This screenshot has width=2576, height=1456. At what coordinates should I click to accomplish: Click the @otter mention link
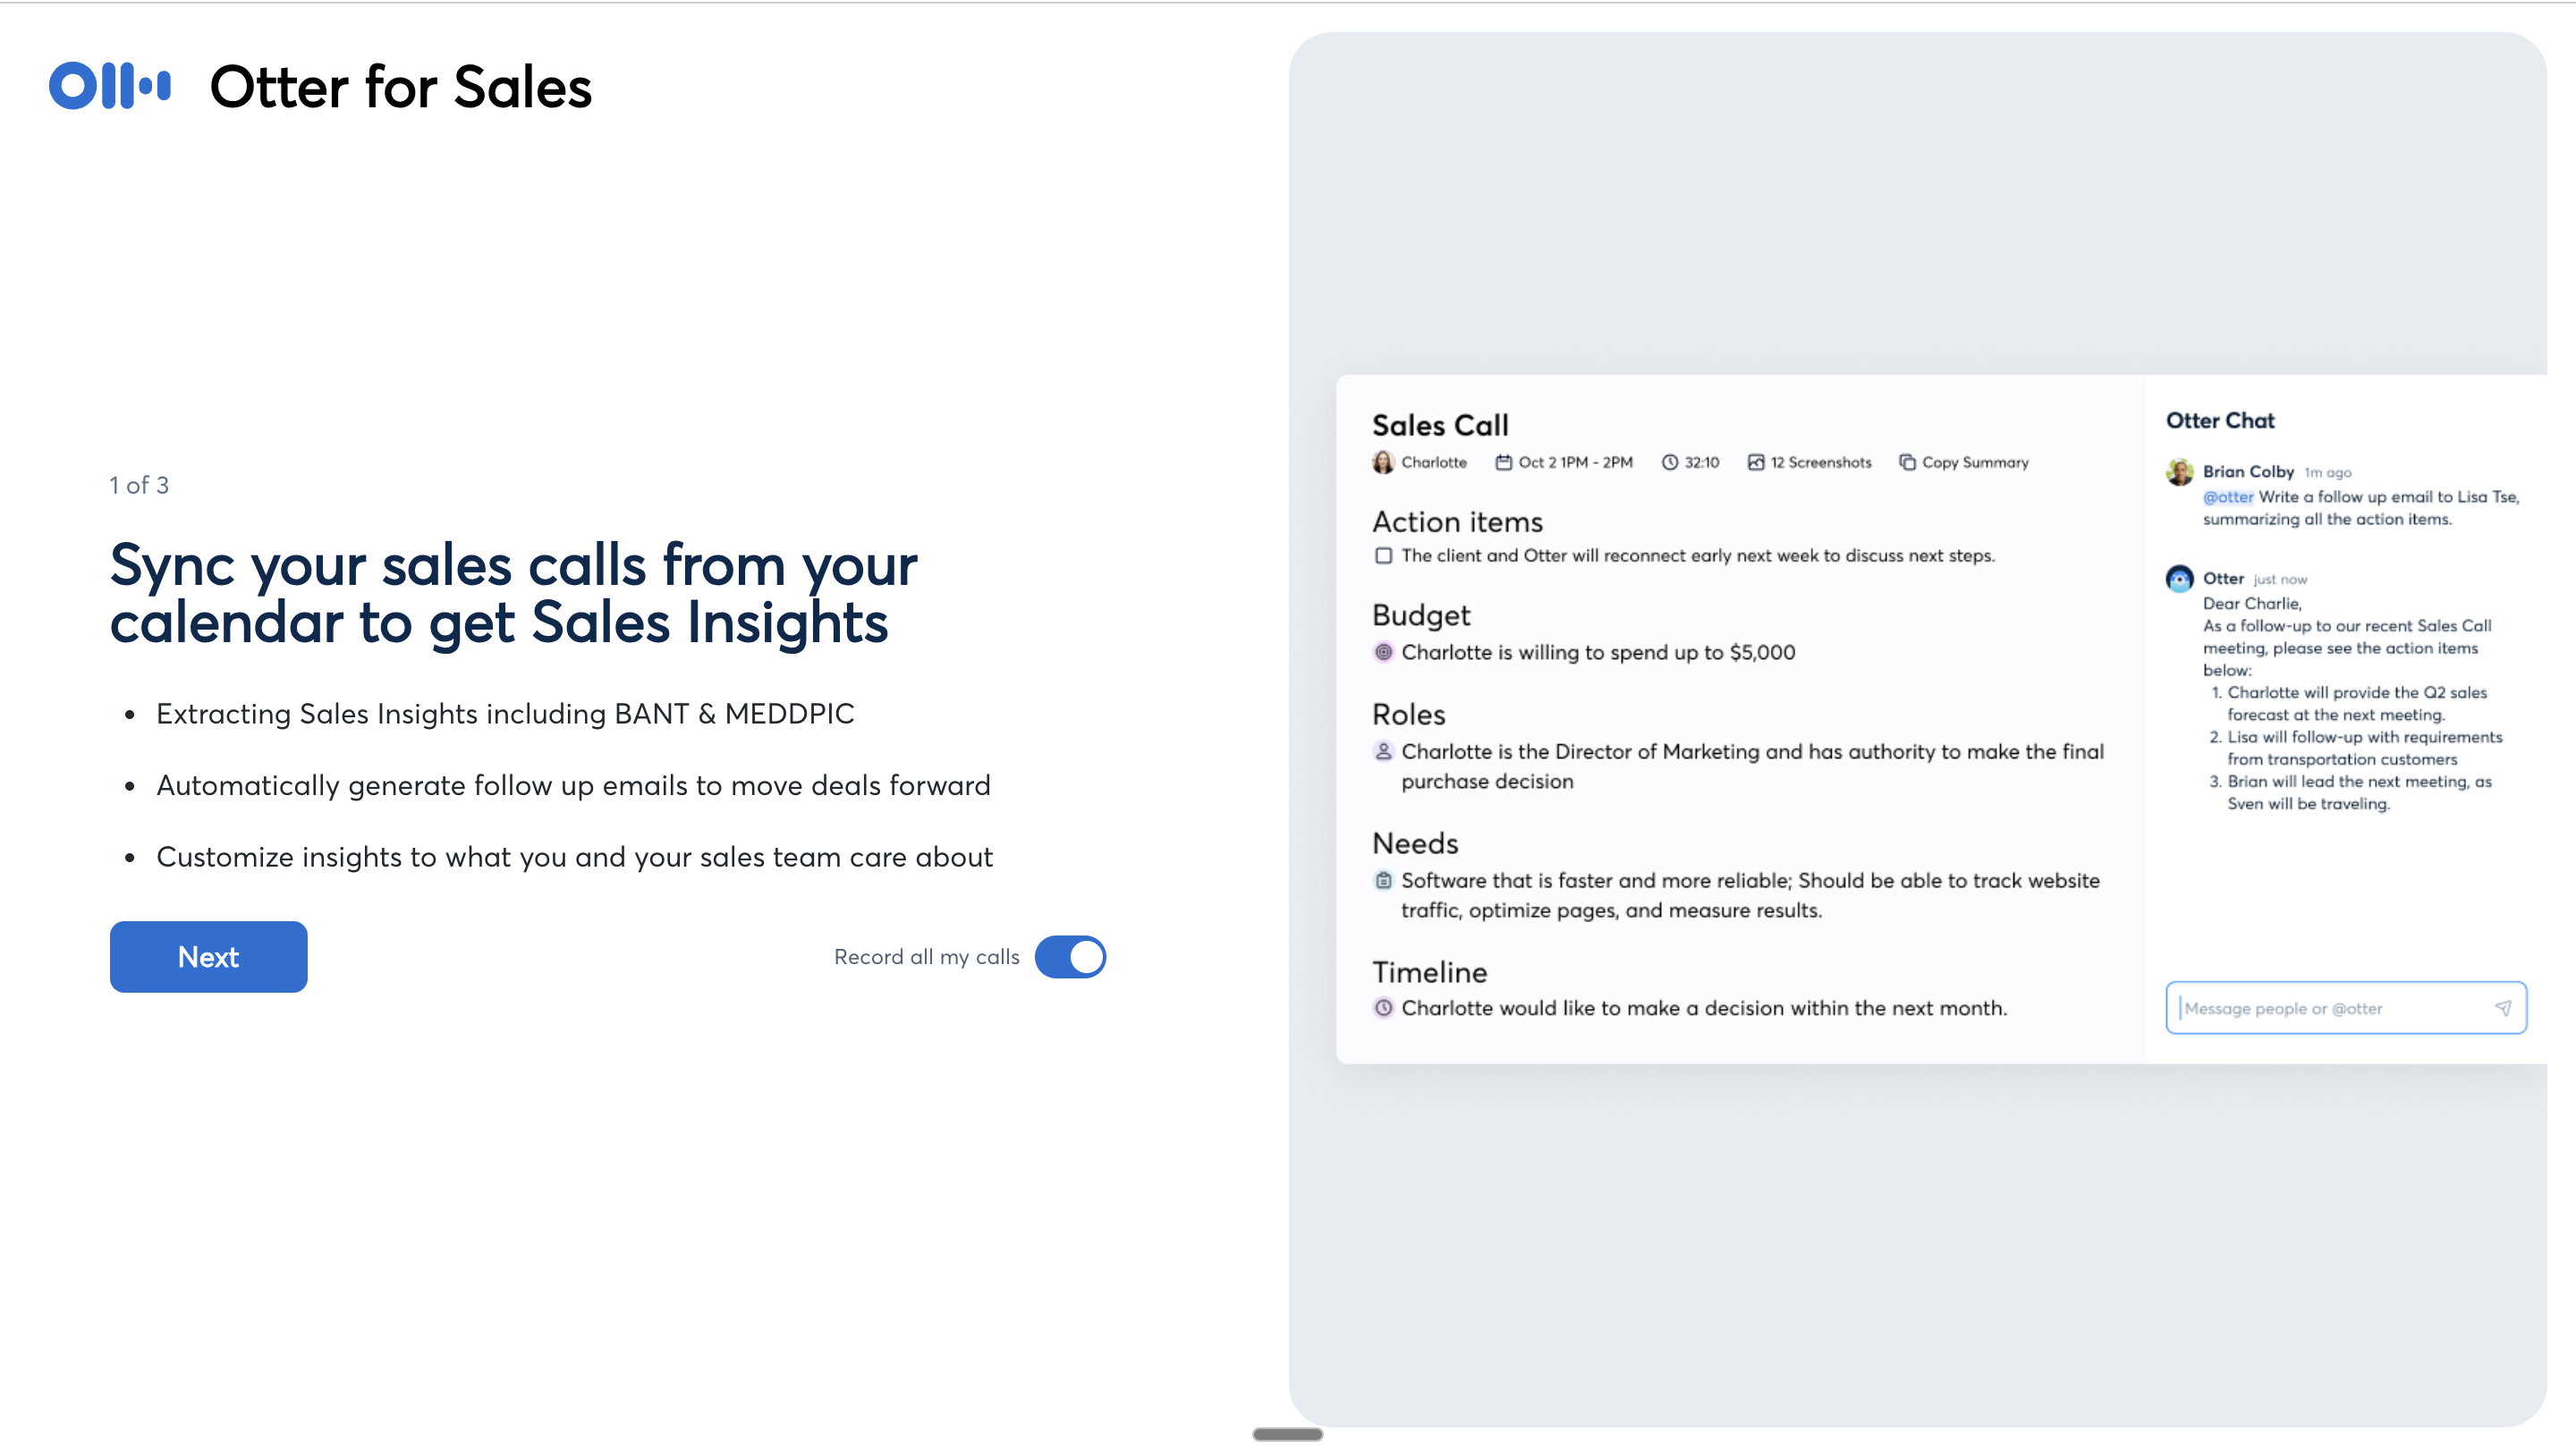pos(2227,497)
